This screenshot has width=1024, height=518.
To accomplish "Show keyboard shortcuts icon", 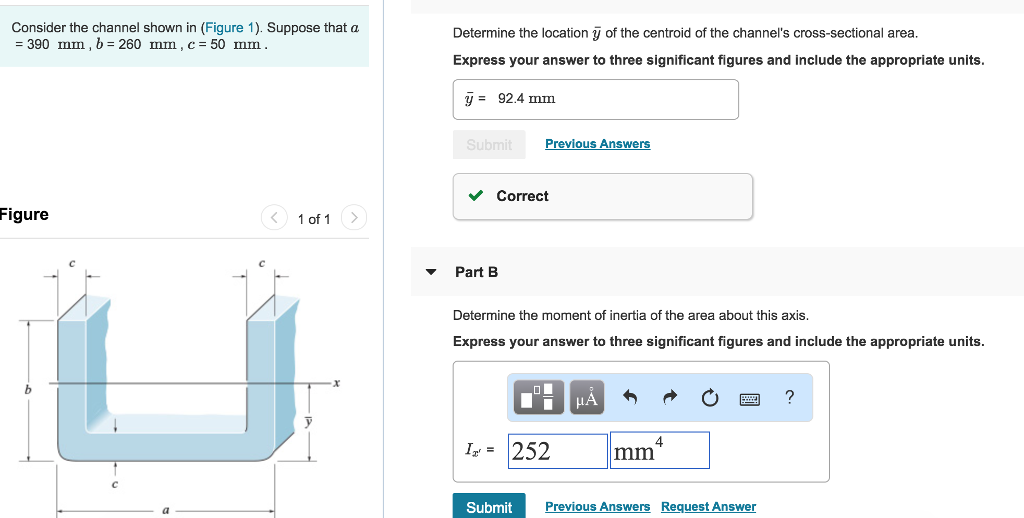I will coord(750,398).
